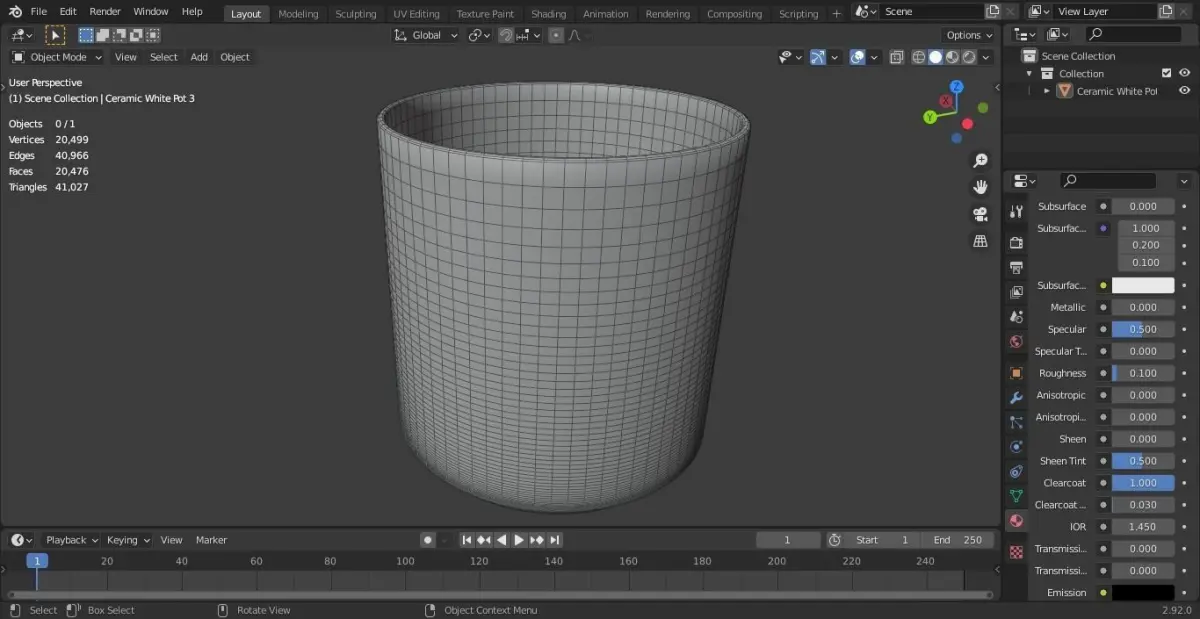Click the Roughness slider field

pyautogui.click(x=1142, y=373)
